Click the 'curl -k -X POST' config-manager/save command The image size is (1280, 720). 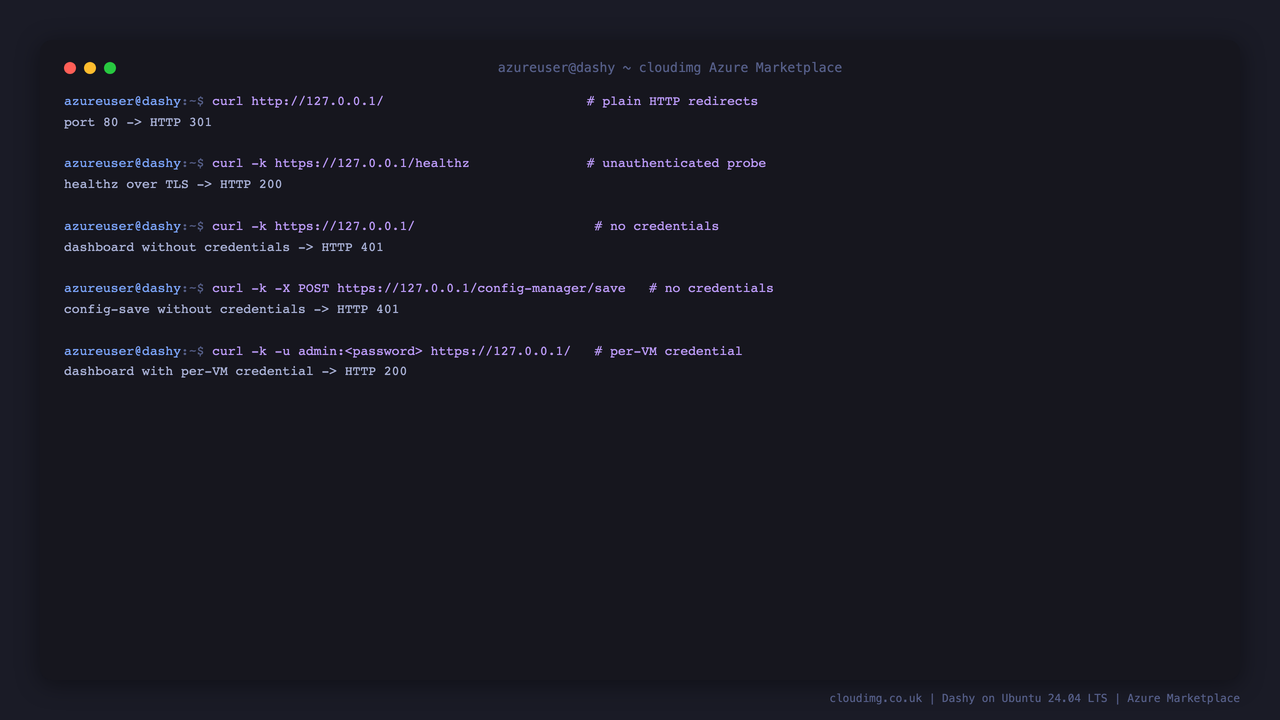point(419,288)
